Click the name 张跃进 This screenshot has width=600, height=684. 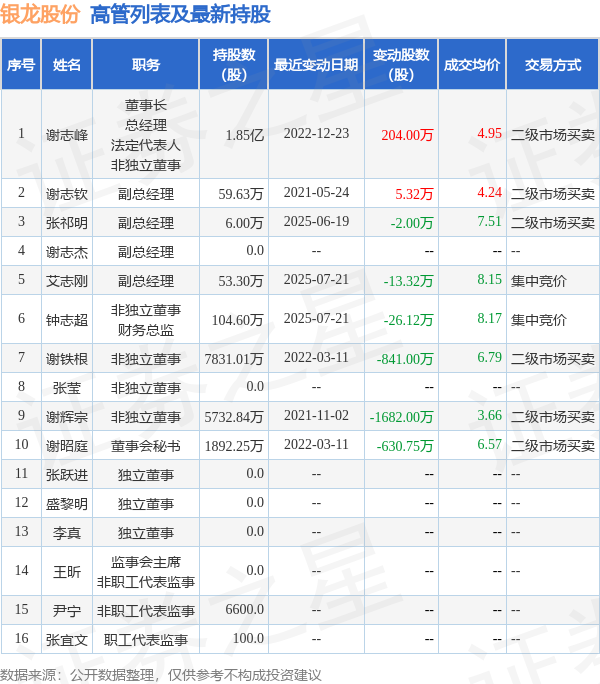(67, 475)
